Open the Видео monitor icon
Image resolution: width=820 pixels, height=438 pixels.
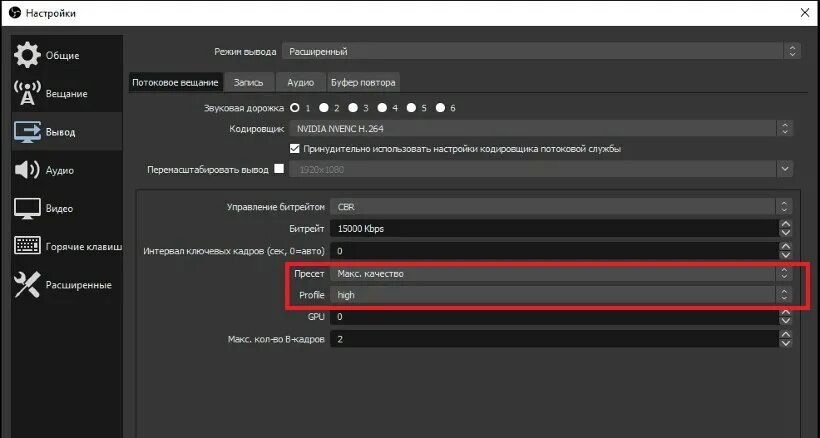click(x=27, y=209)
